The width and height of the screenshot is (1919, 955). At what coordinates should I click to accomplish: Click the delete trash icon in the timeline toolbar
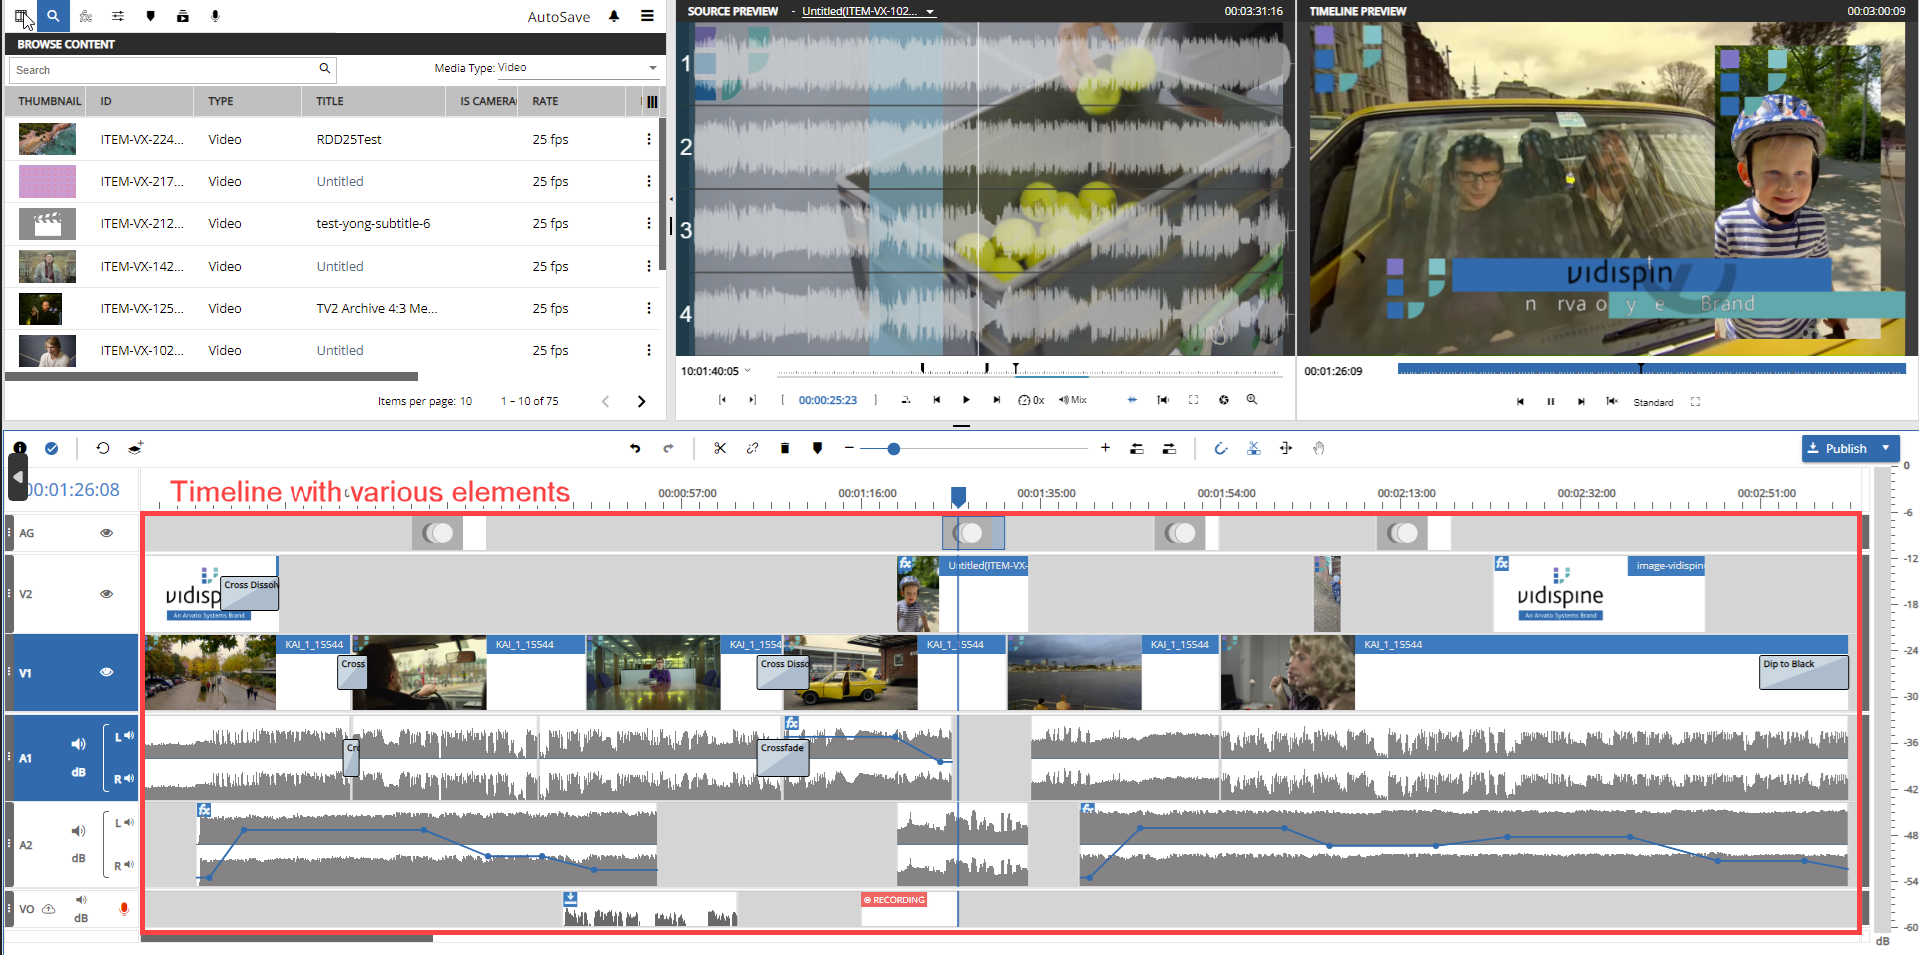(x=785, y=448)
